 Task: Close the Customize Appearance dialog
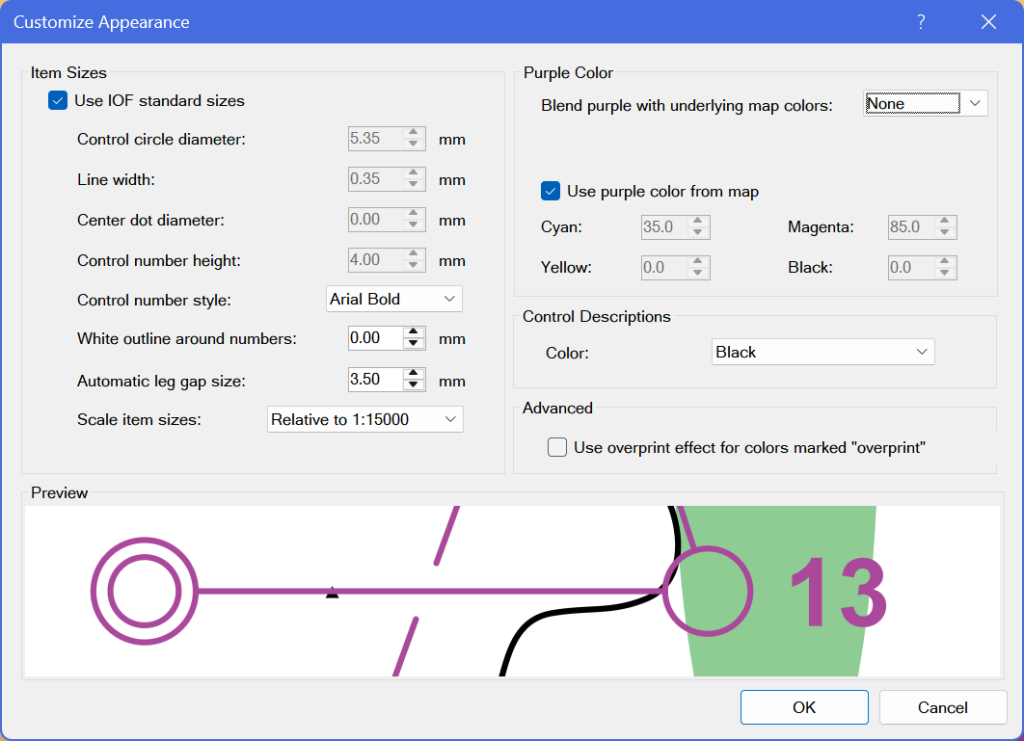coord(988,22)
